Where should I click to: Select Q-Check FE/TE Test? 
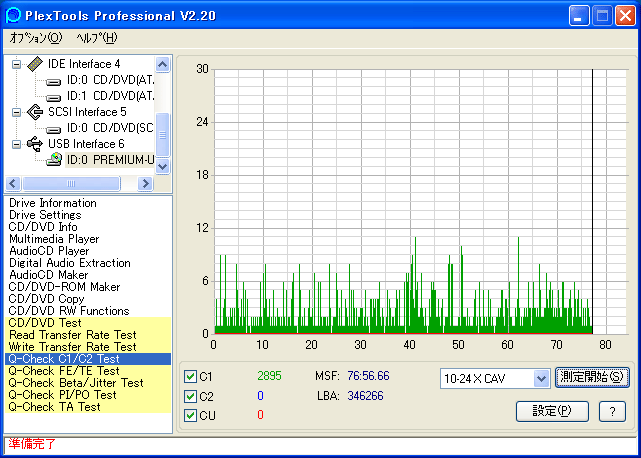click(88, 371)
